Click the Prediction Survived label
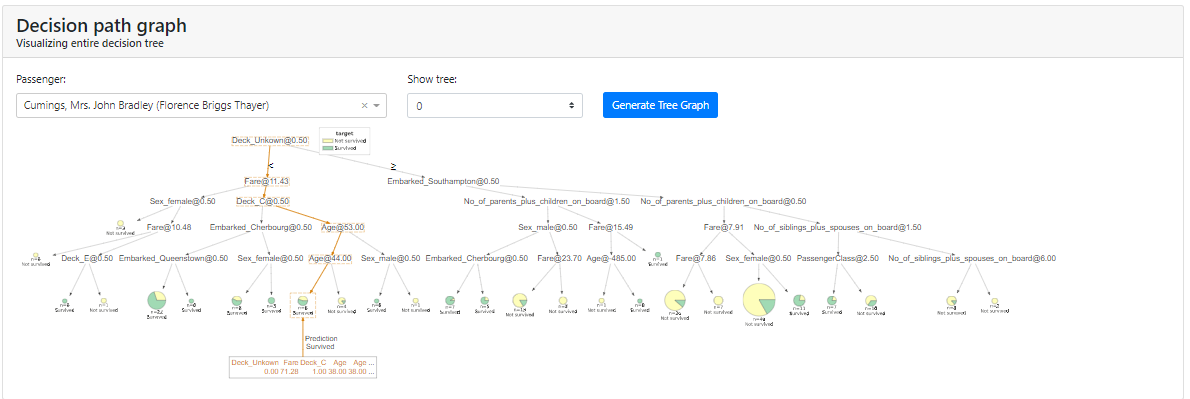Screen dimensions: 1190x399 pyautogui.click(x=320, y=342)
